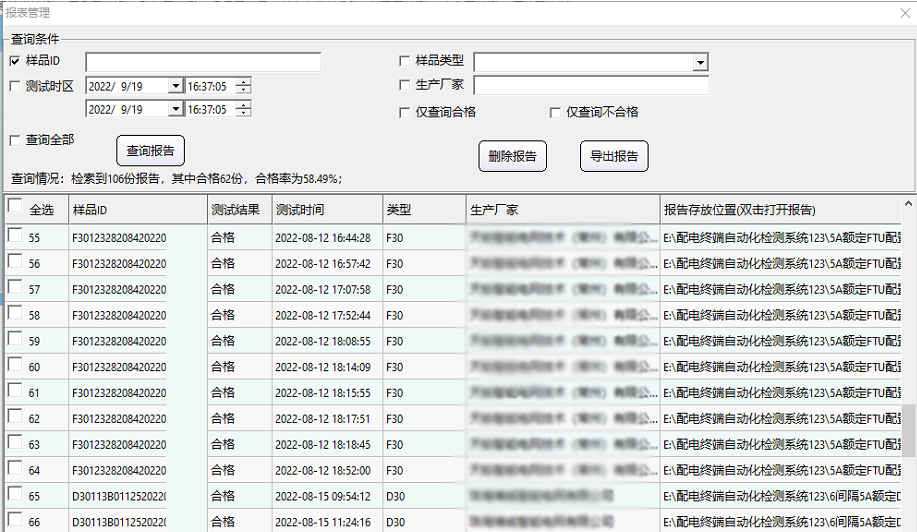Click the 样品ID text input field
This screenshot has height=532, width=917.
(203, 63)
